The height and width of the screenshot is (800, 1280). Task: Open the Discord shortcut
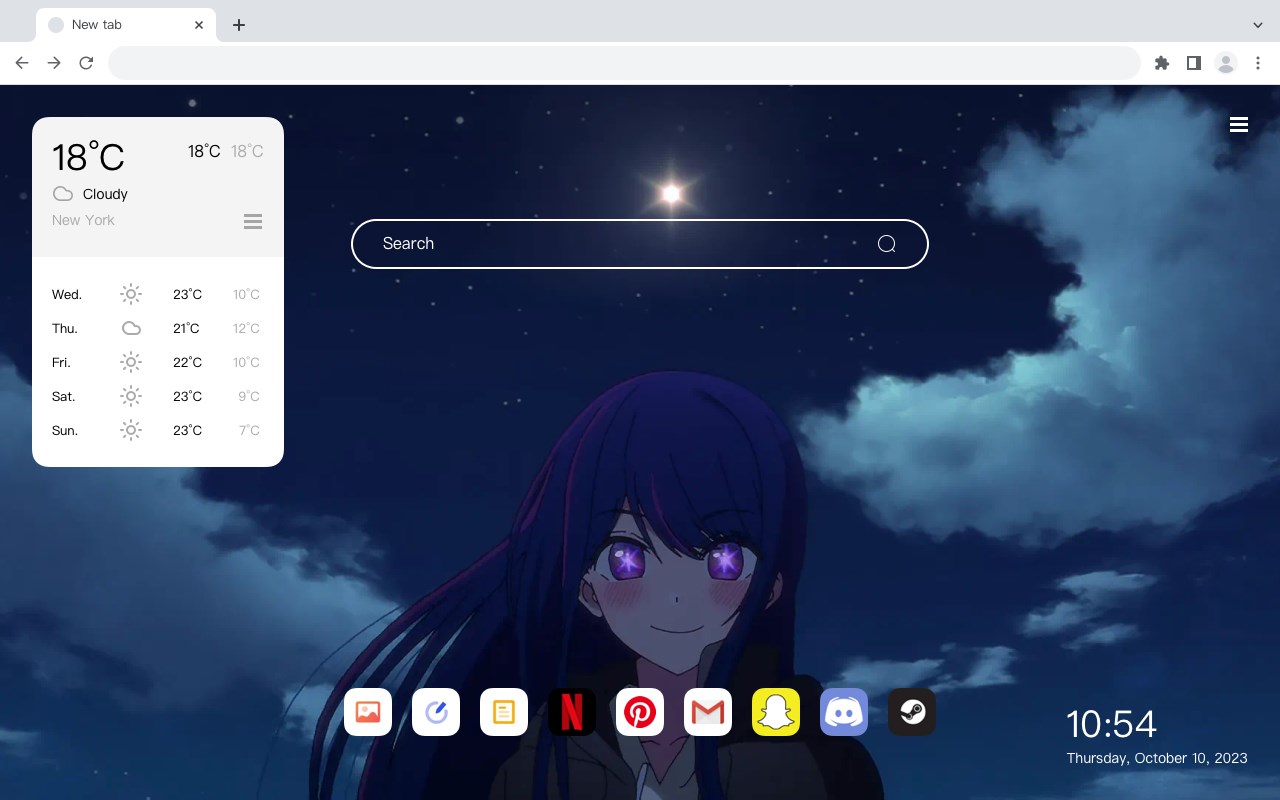coord(844,712)
